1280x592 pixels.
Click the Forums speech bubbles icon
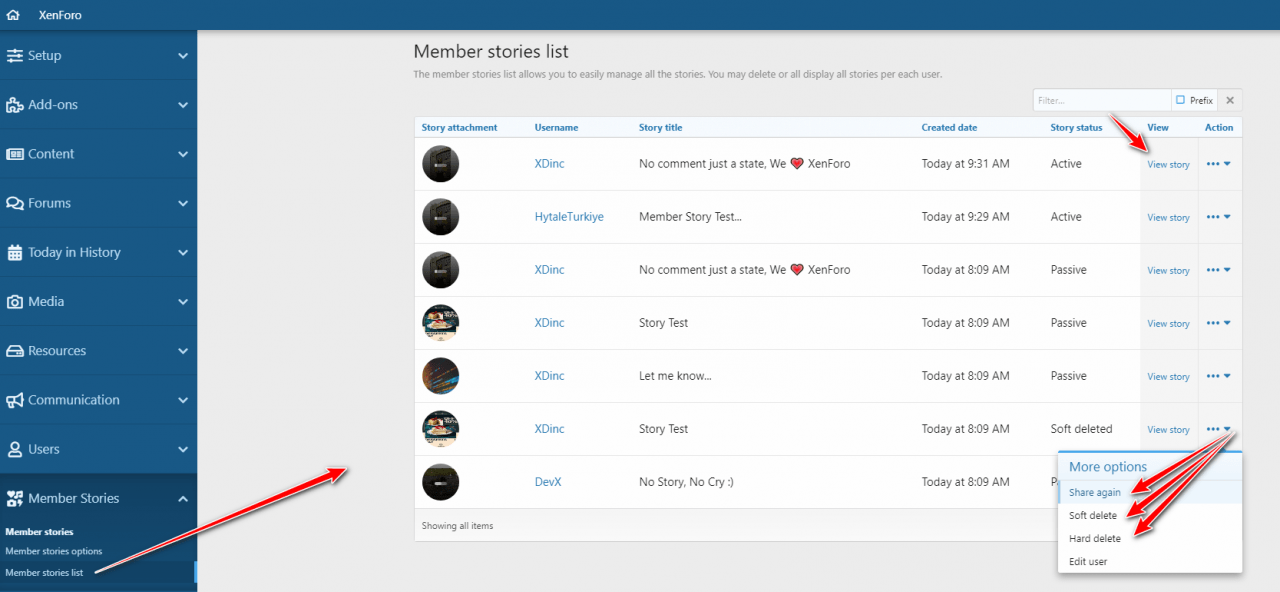(x=15, y=203)
